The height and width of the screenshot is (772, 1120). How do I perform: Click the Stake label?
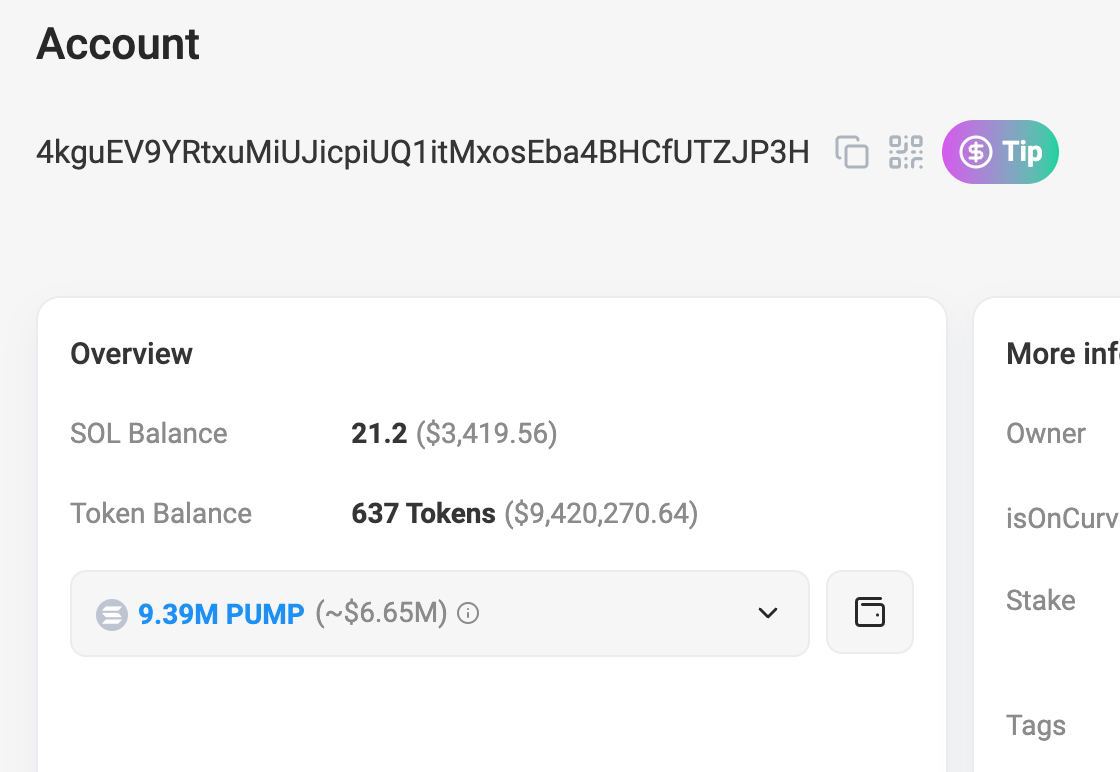(x=1041, y=601)
